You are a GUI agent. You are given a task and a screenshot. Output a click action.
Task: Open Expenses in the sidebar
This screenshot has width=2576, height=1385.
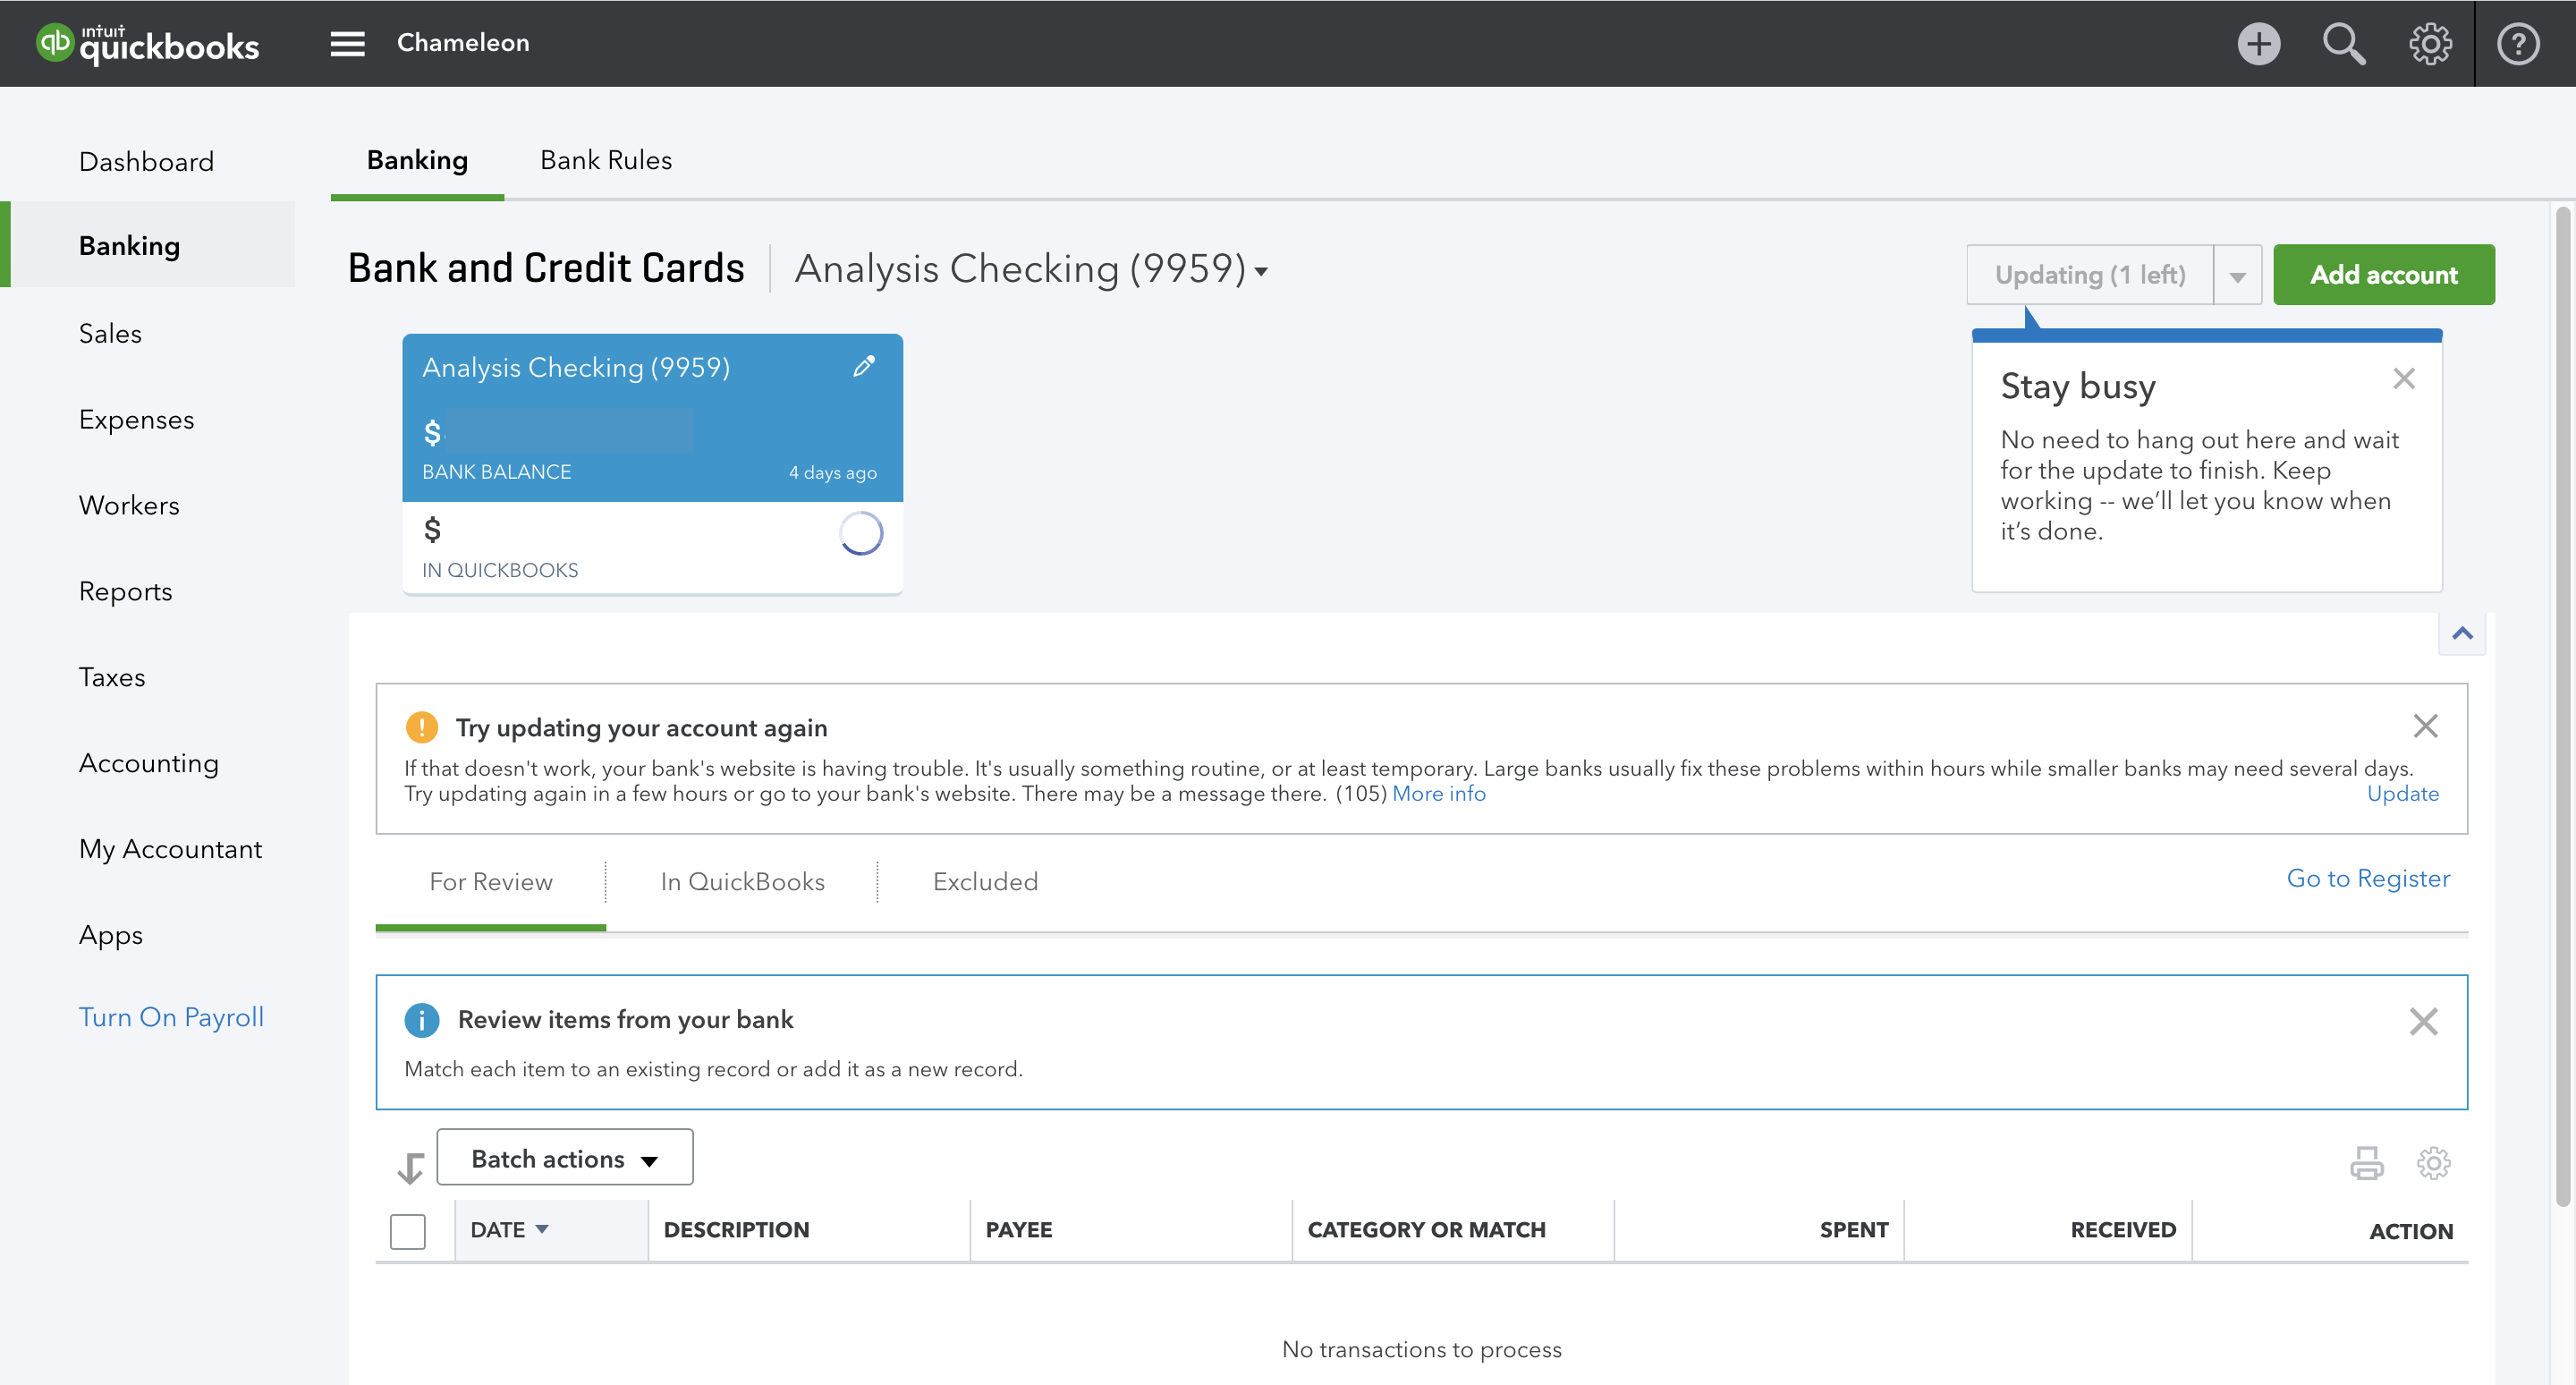[x=136, y=419]
